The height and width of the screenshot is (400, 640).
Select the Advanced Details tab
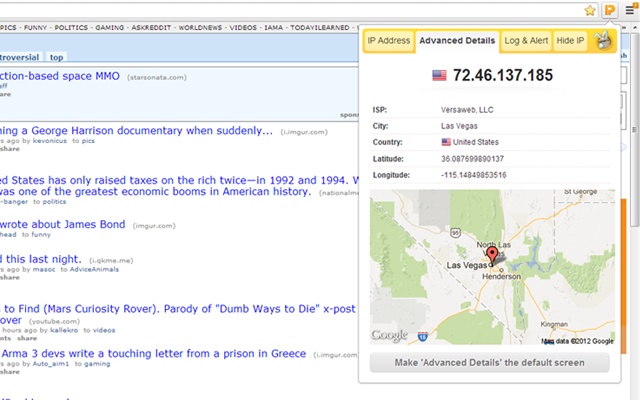[457, 41]
